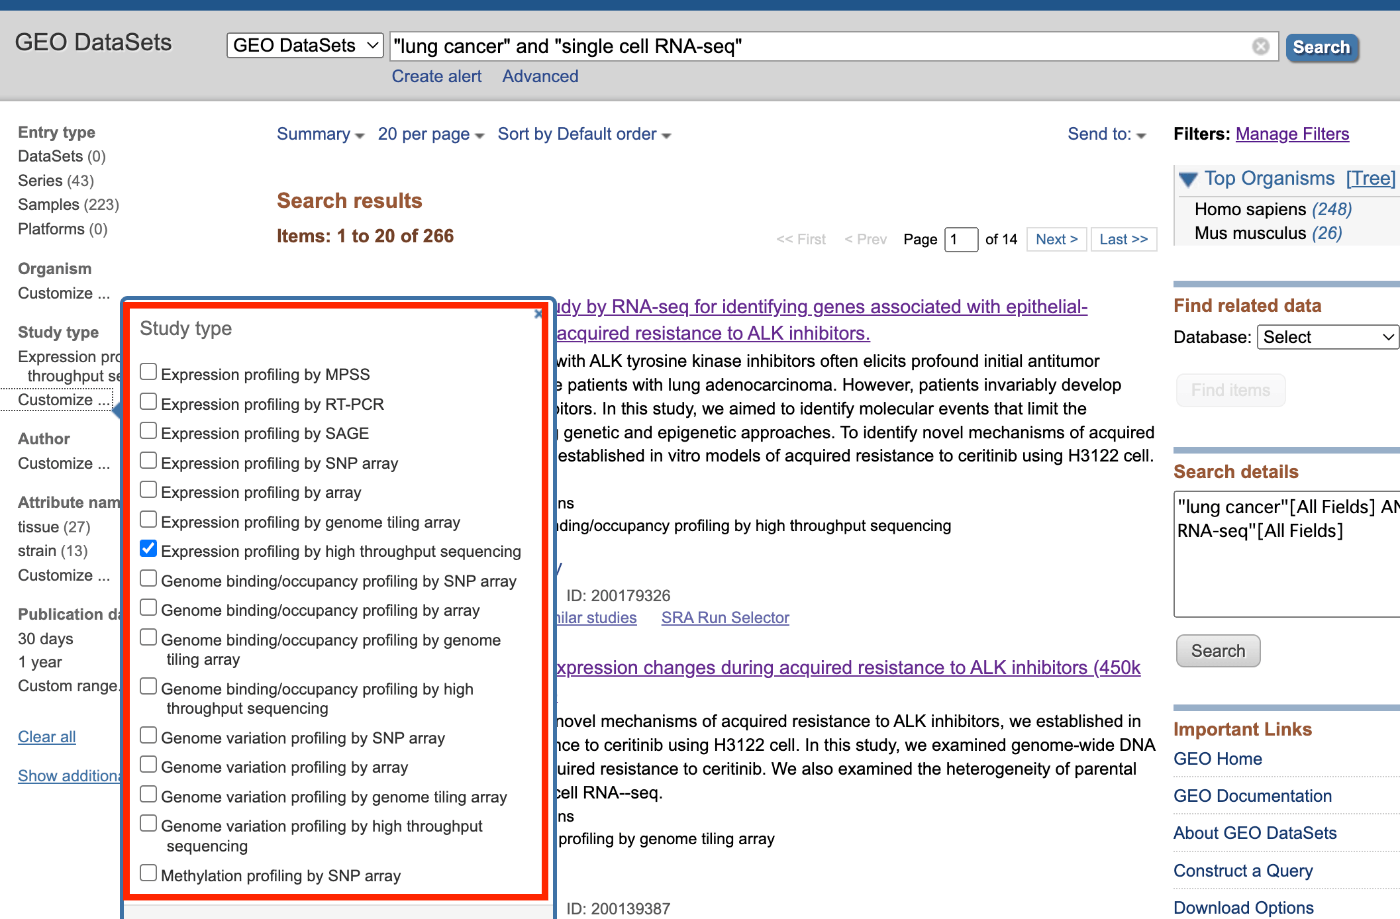Check Genome variation profiling by SNP array
The height and width of the screenshot is (919, 1400).
point(148,736)
